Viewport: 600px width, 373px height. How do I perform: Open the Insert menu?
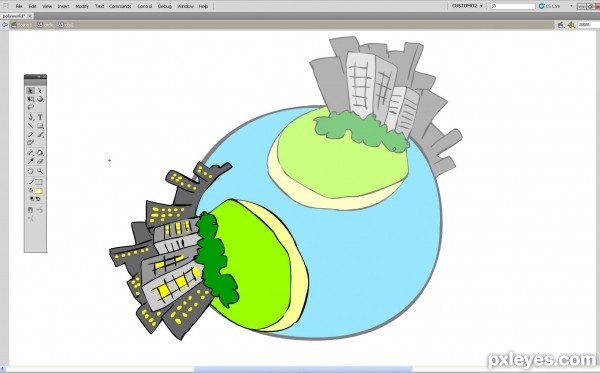64,6
